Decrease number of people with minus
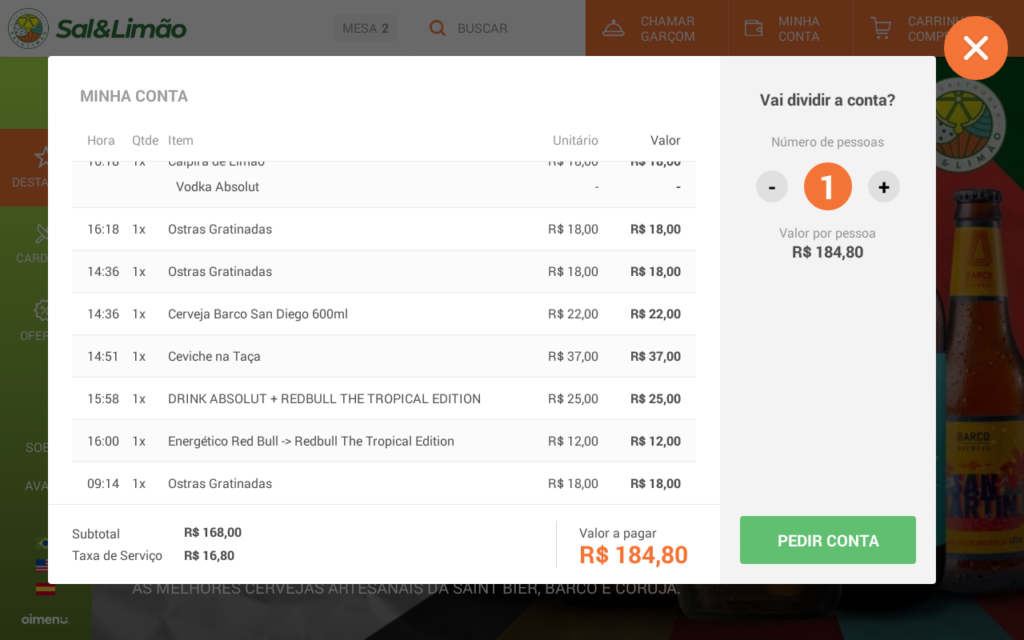1024x640 pixels. click(x=772, y=187)
